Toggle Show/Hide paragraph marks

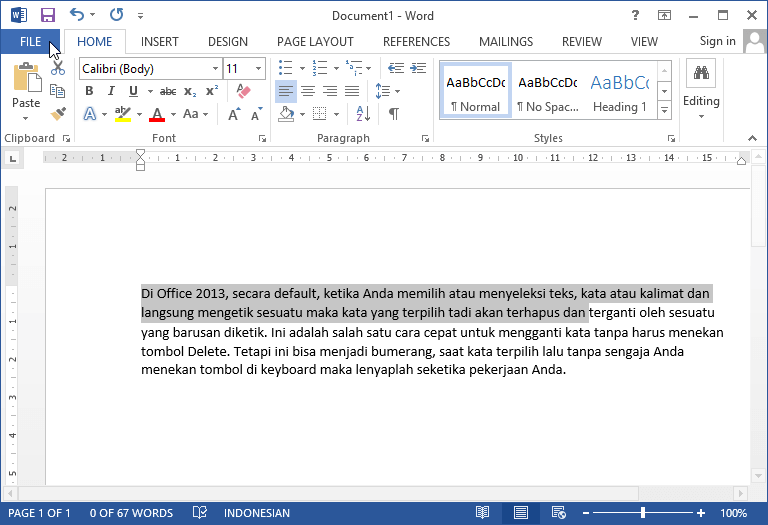point(394,114)
